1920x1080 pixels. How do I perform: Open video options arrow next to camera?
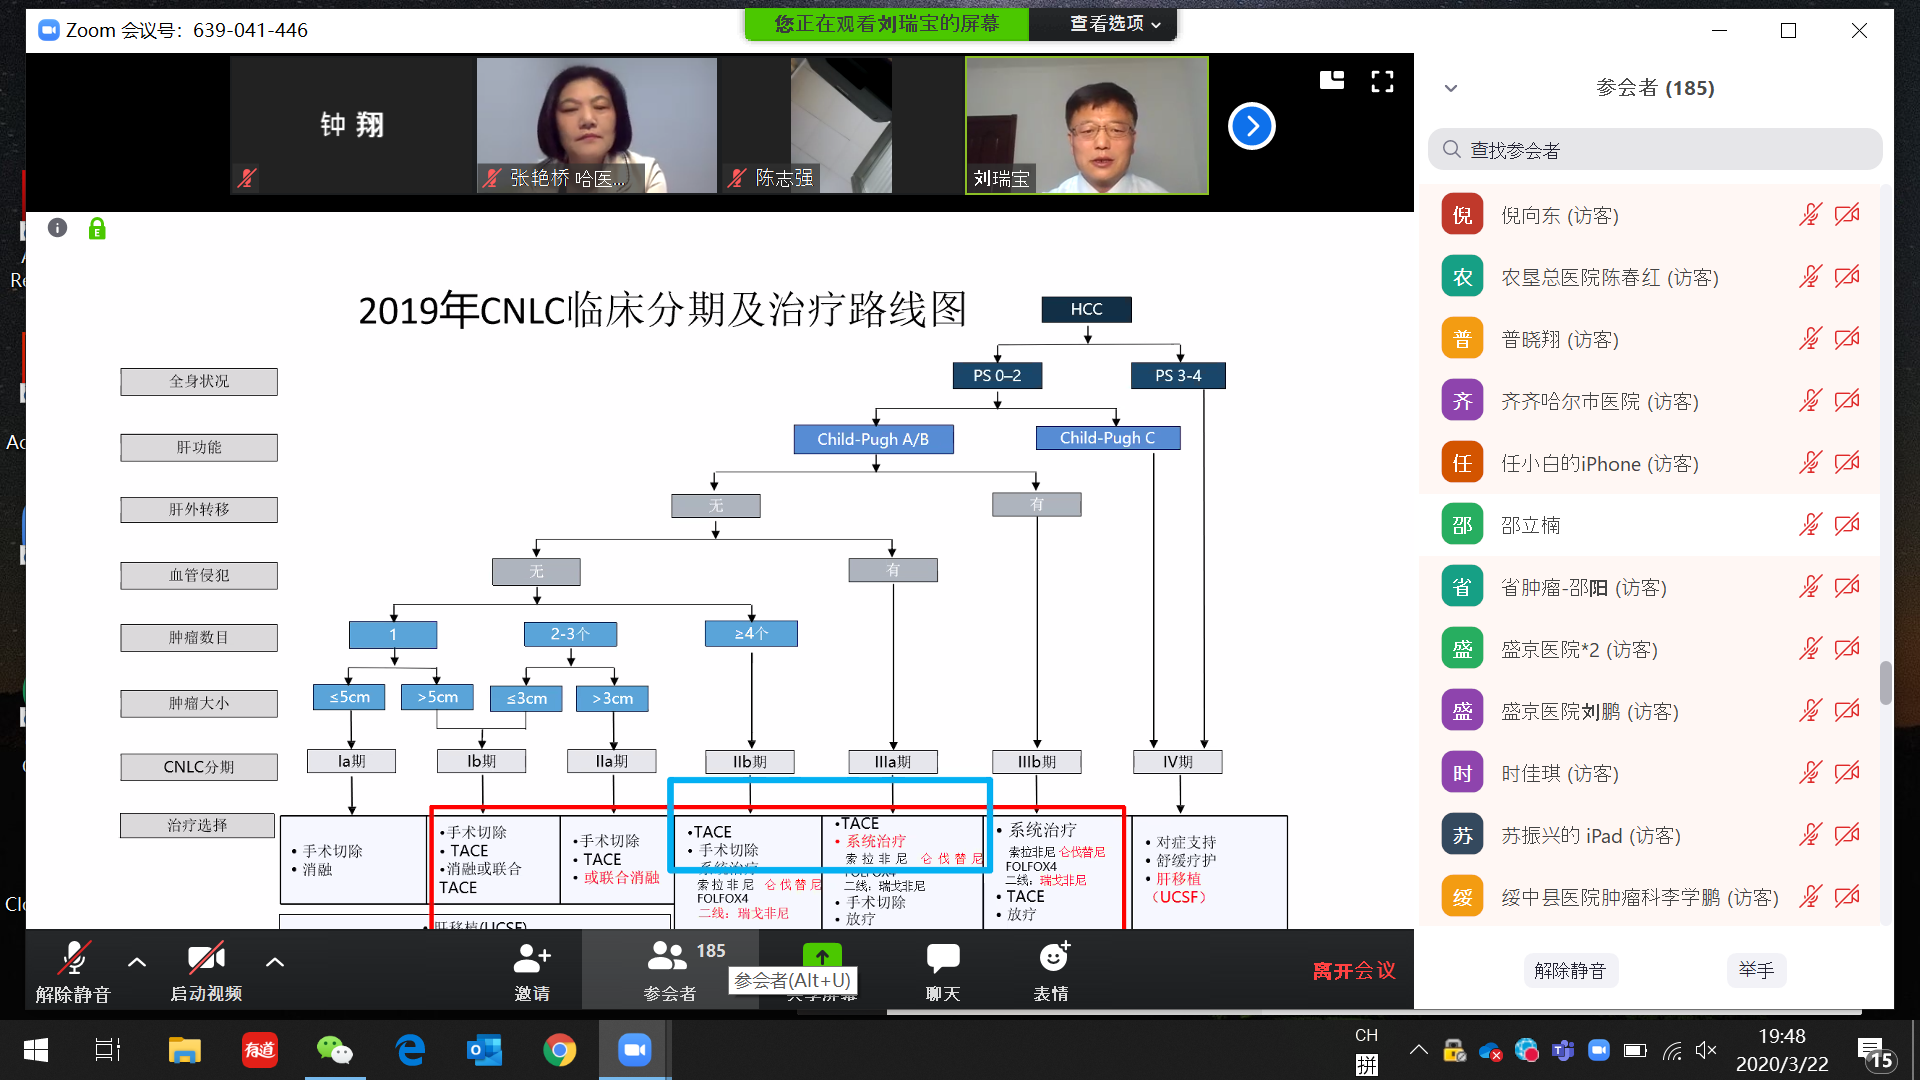275,962
